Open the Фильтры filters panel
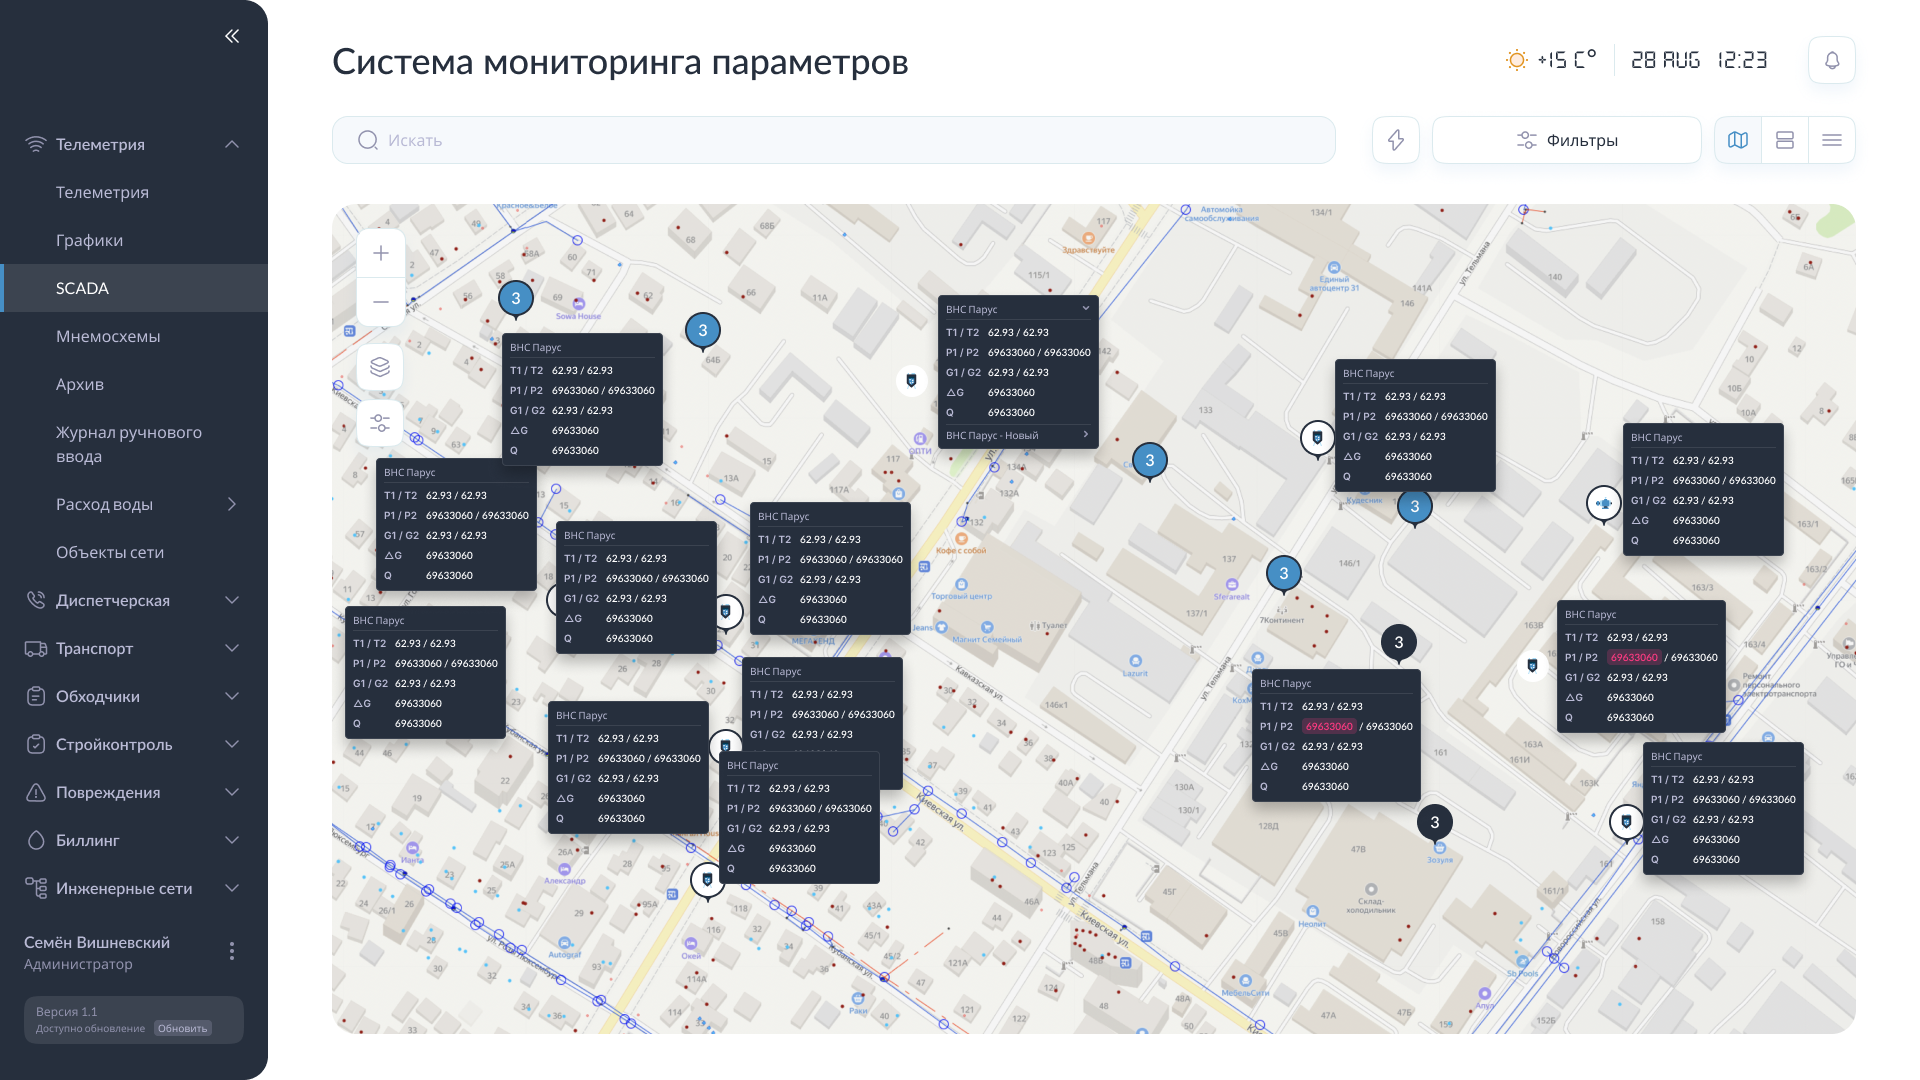 (x=1566, y=140)
